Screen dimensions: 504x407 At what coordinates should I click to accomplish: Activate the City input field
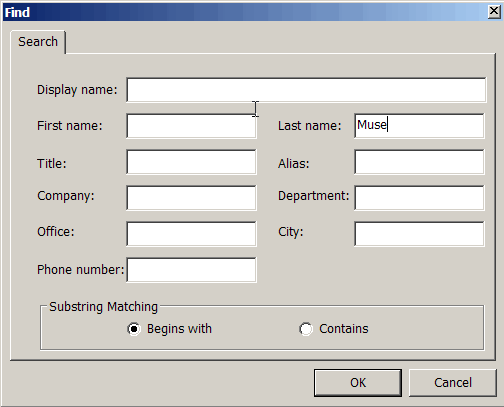pyautogui.click(x=419, y=234)
